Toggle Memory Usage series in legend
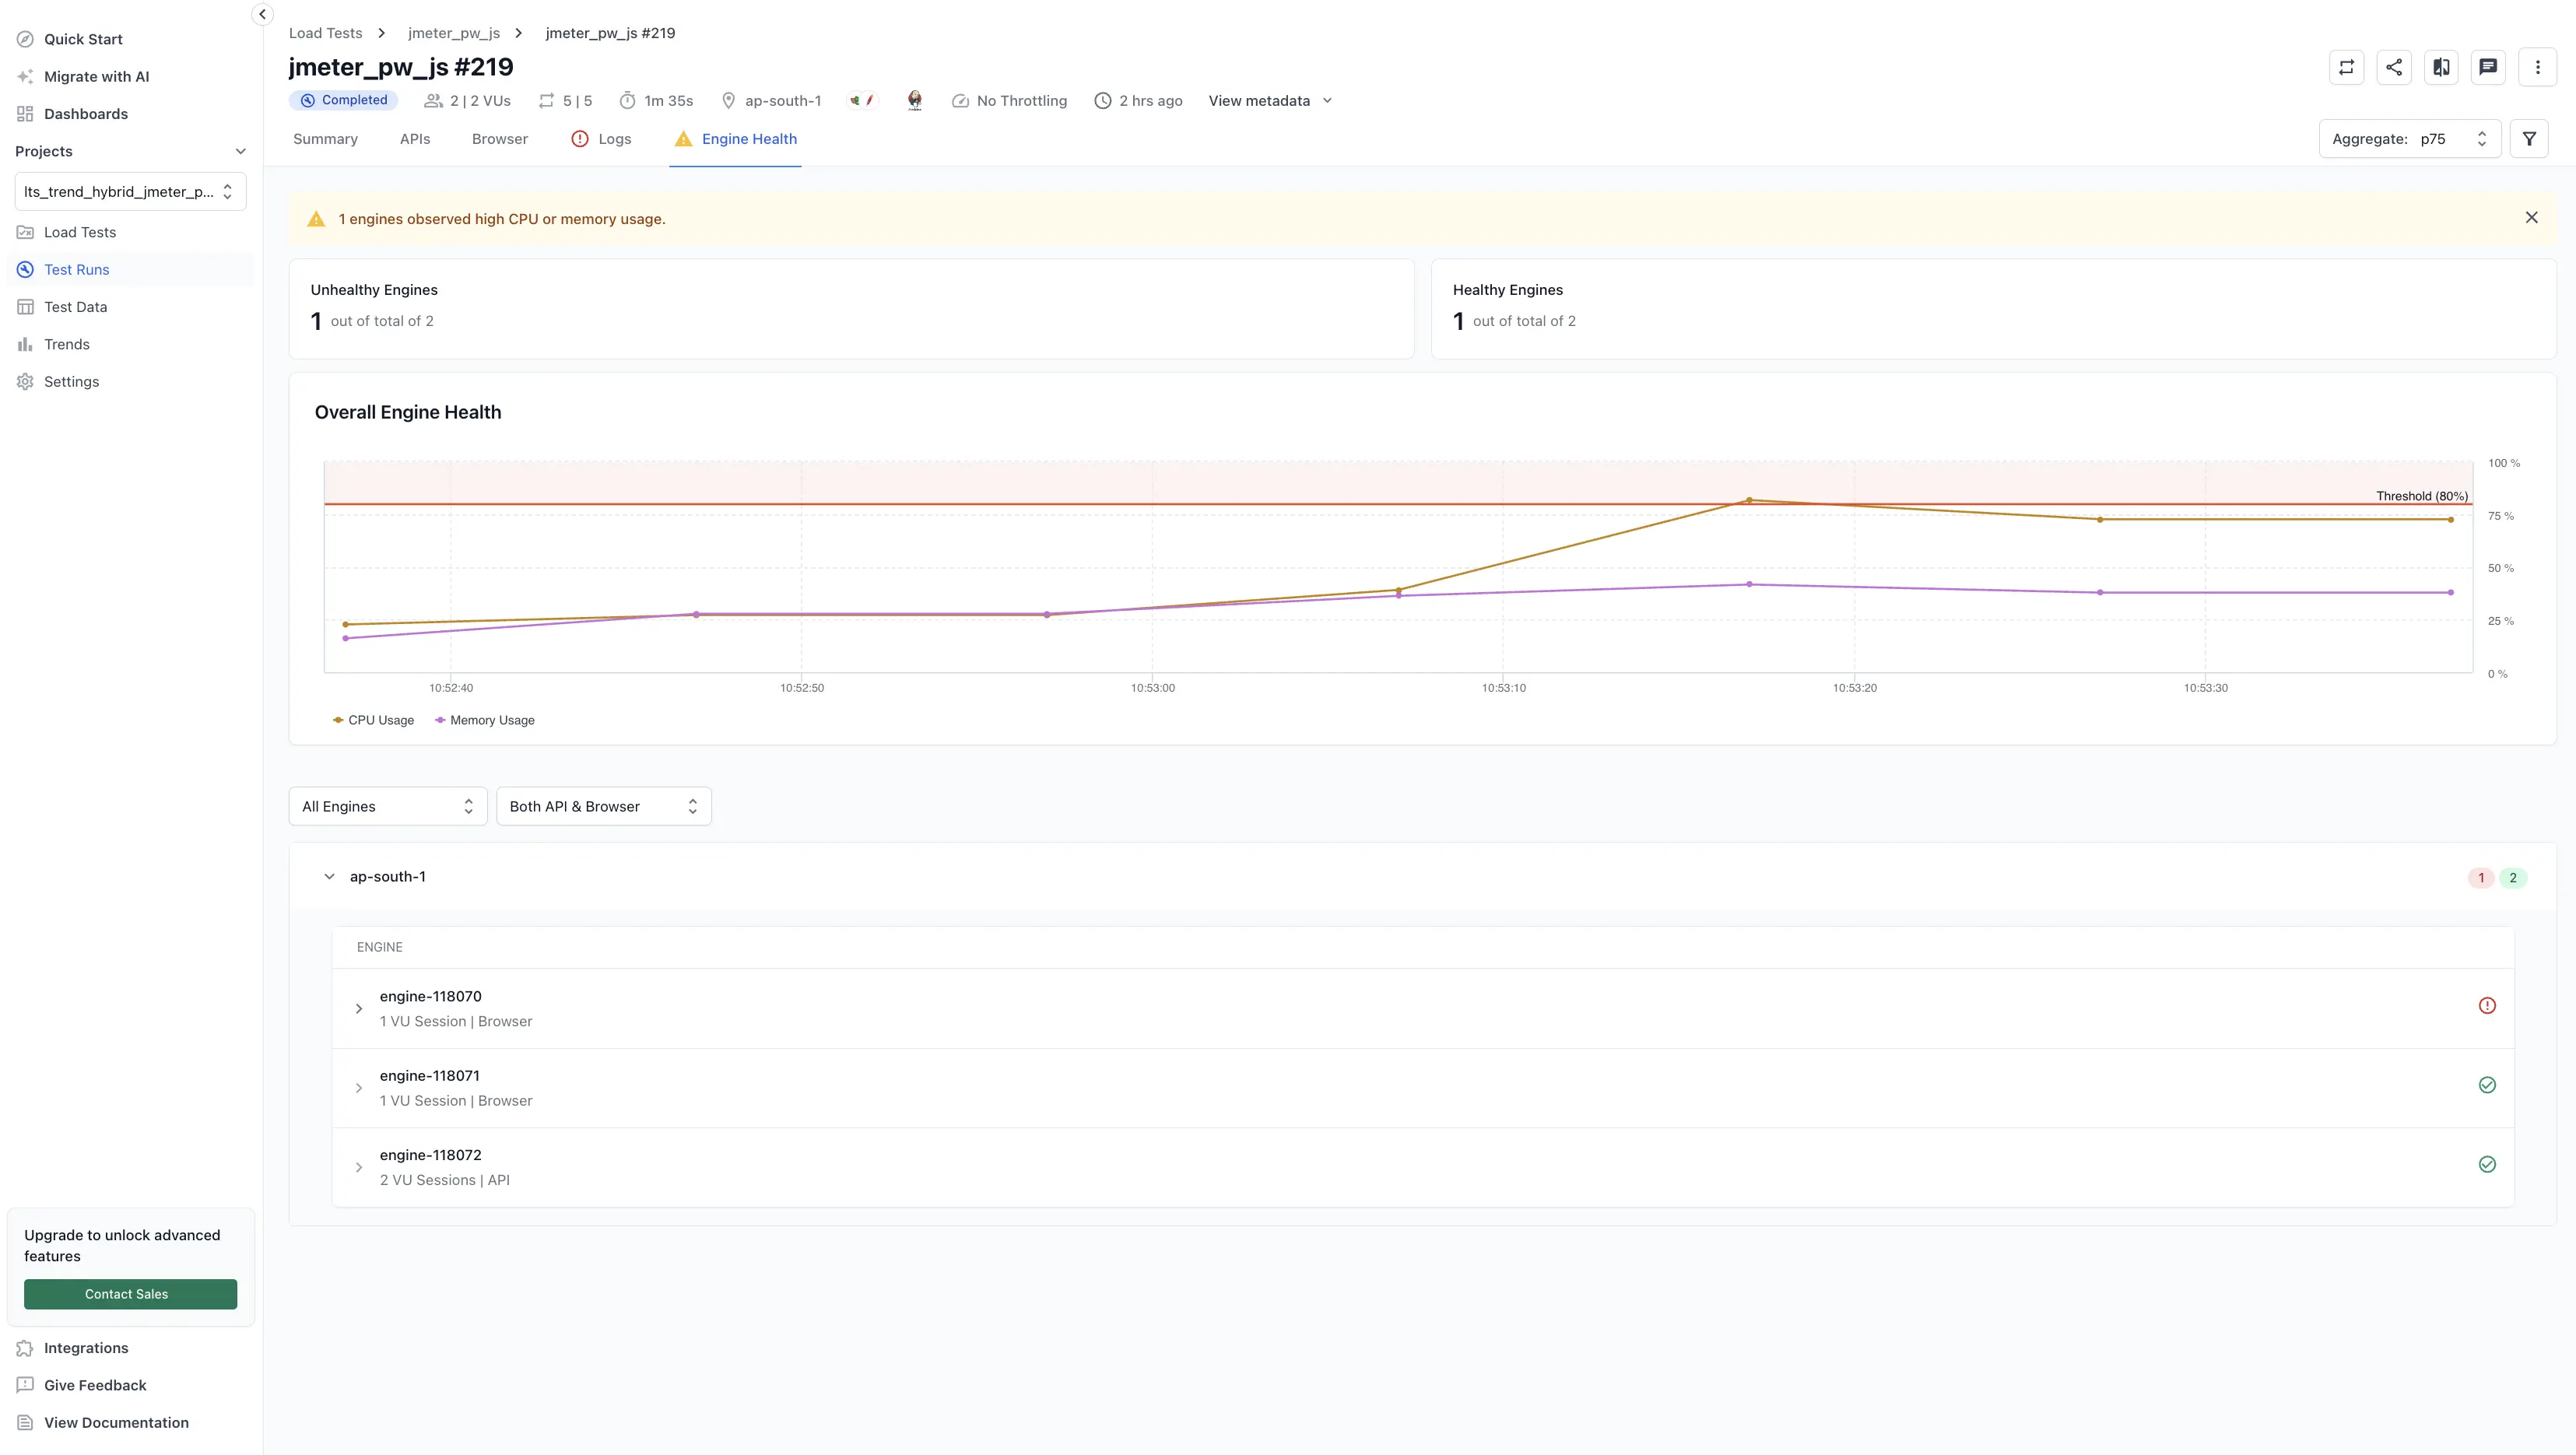This screenshot has width=2576, height=1455. pos(485,720)
